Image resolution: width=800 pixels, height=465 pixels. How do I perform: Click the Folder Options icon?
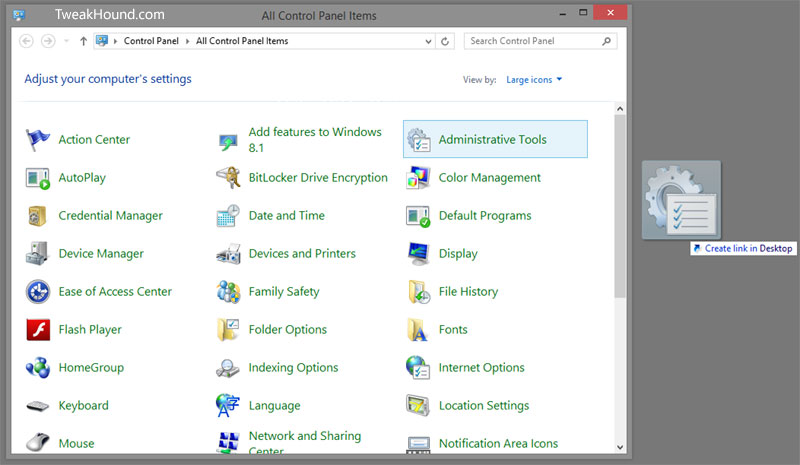pyautogui.click(x=228, y=330)
